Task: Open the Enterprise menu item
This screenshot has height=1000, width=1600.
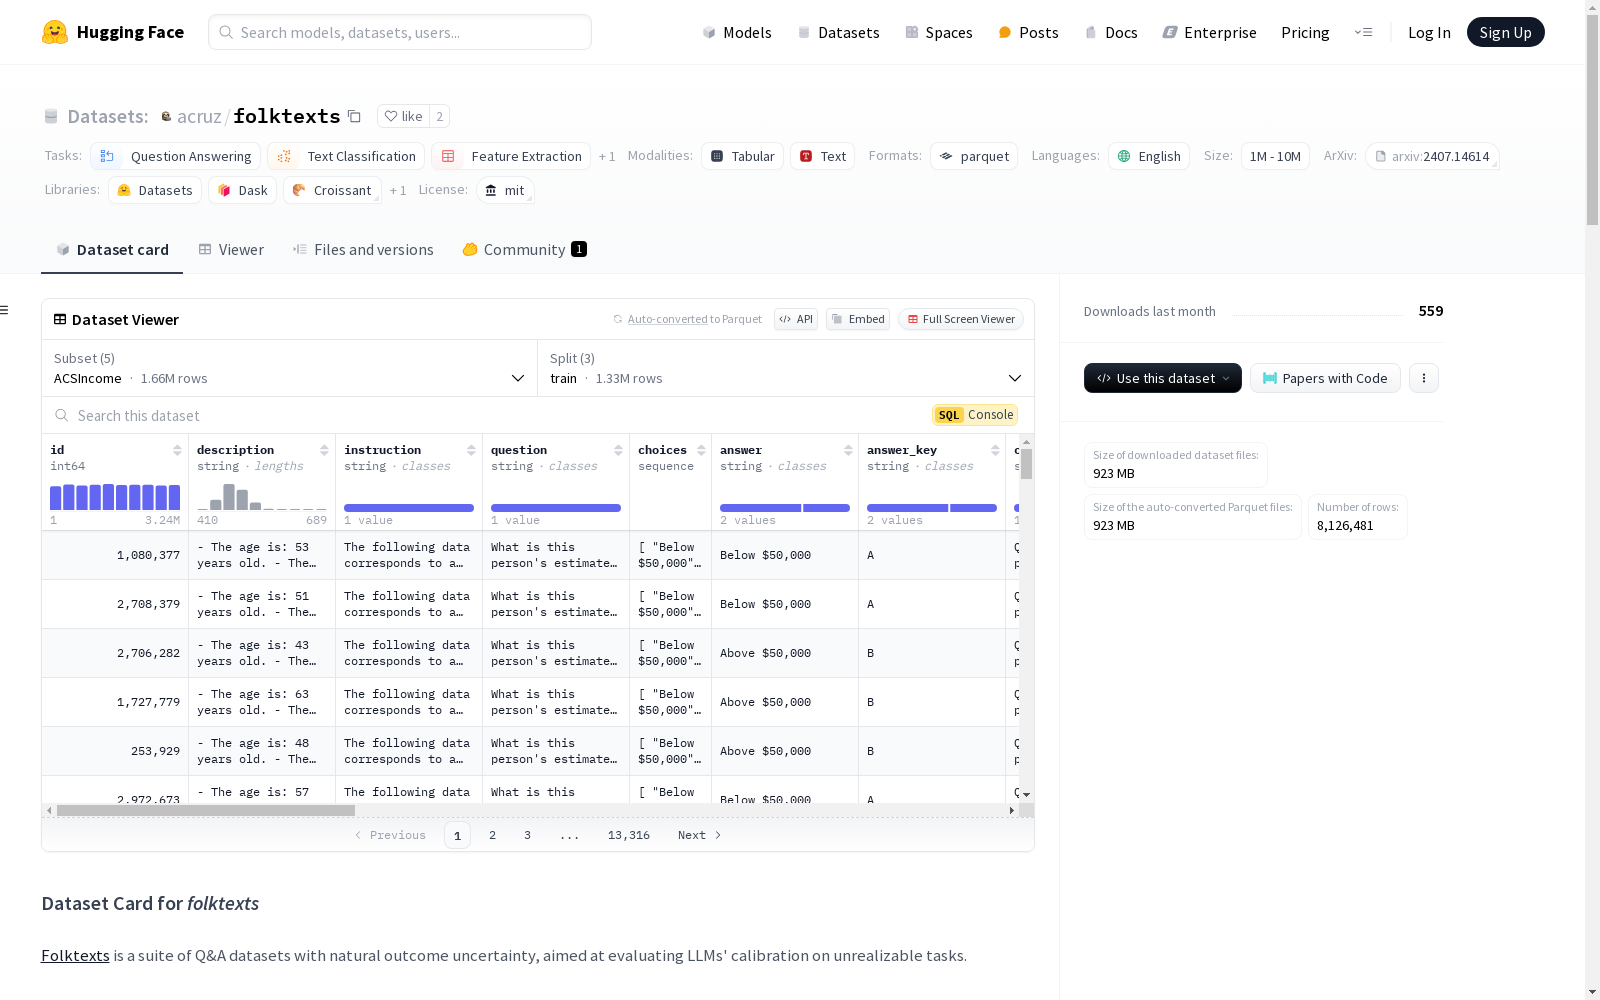Action: click(x=1209, y=32)
